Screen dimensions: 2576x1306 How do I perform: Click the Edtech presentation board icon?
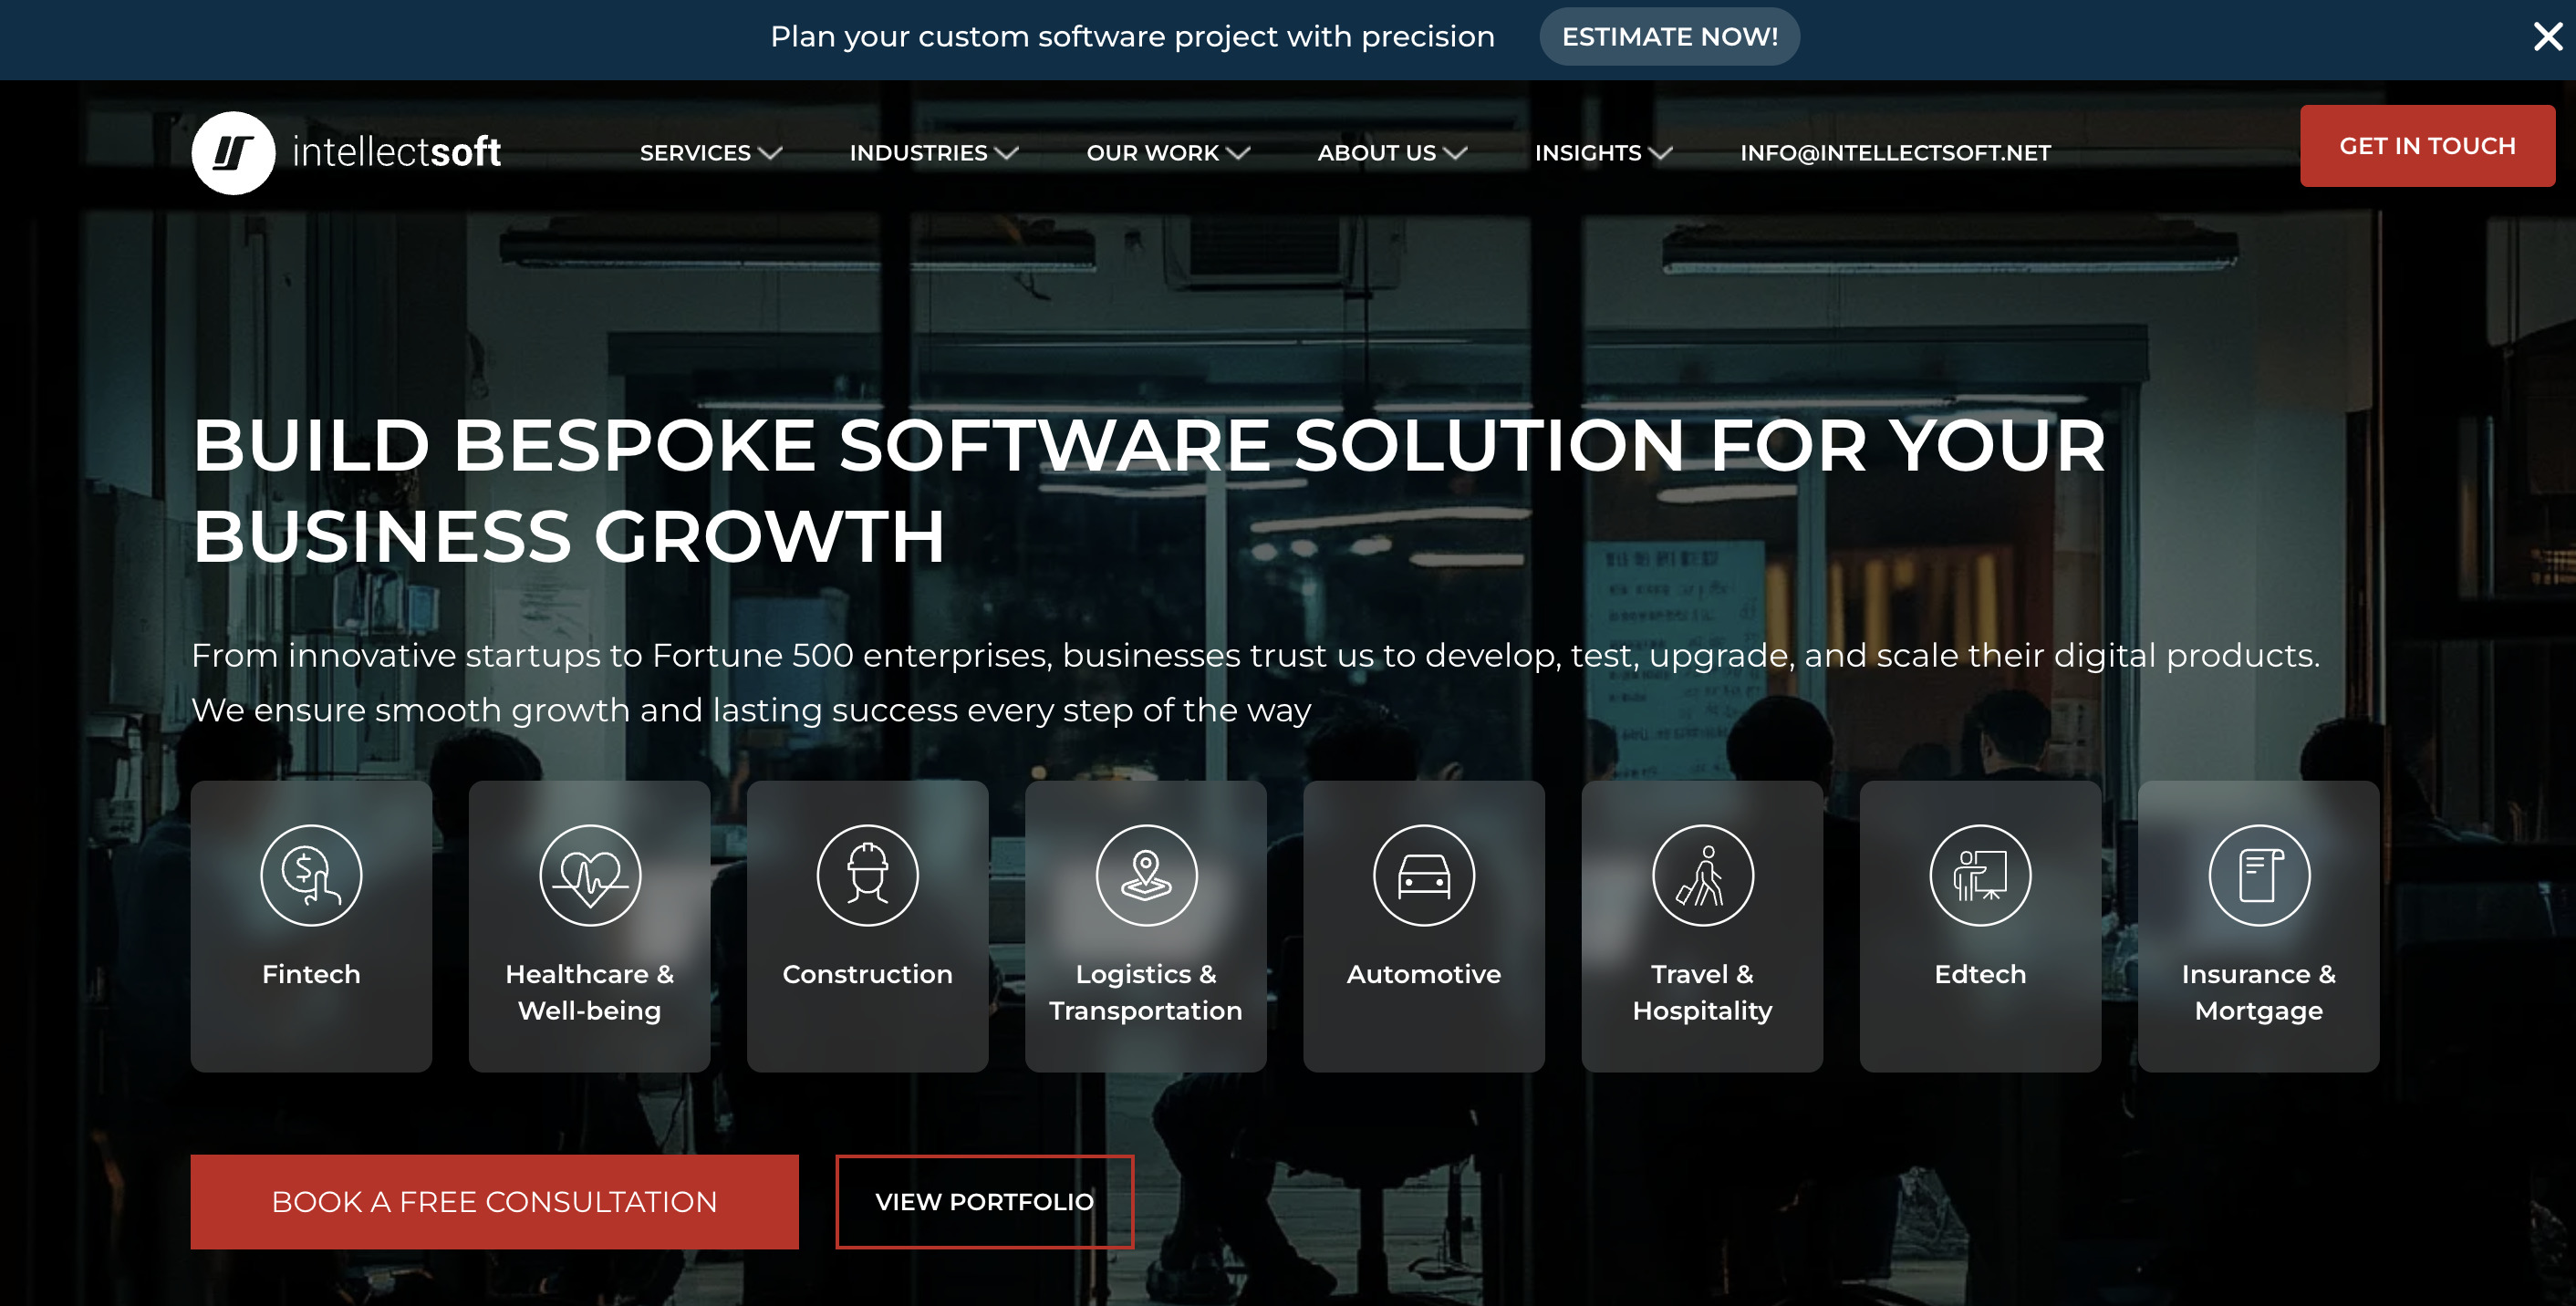1980,875
